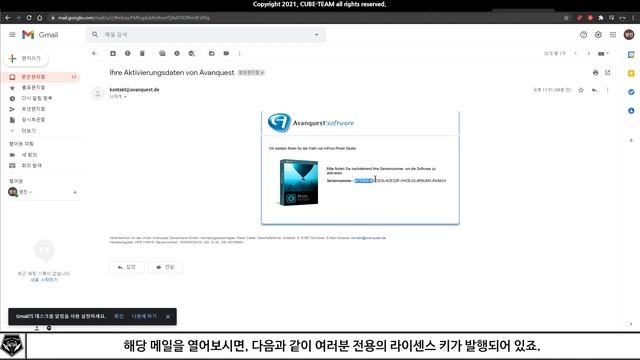Screen dimensions: 640x360
Task: Click the kontakt@avanquest.de link in footer
Action: (368, 238)
